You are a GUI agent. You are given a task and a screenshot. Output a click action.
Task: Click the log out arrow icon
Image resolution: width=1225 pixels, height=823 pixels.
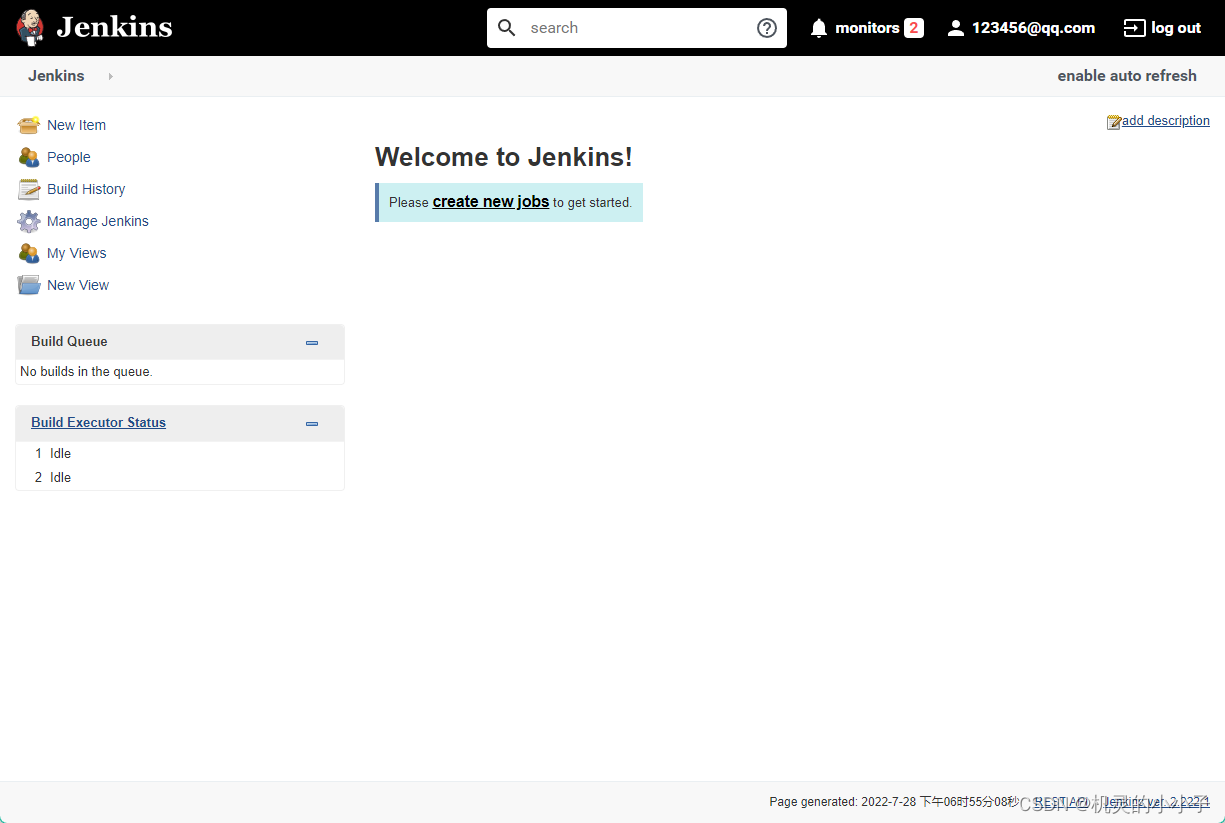click(x=1134, y=28)
